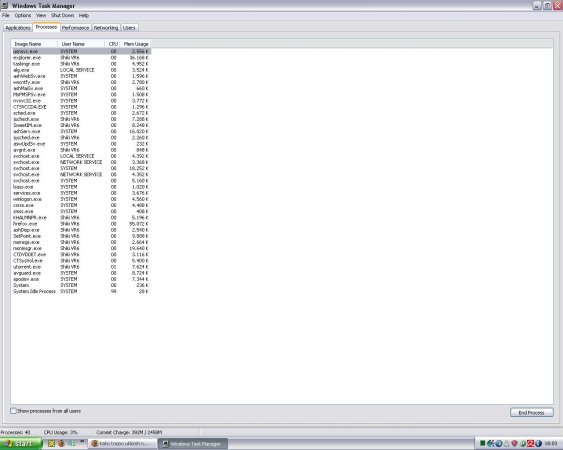Screen dimensions: 563x450
Task: Select the taskmgr.exe process row
Action: [x=81, y=64]
